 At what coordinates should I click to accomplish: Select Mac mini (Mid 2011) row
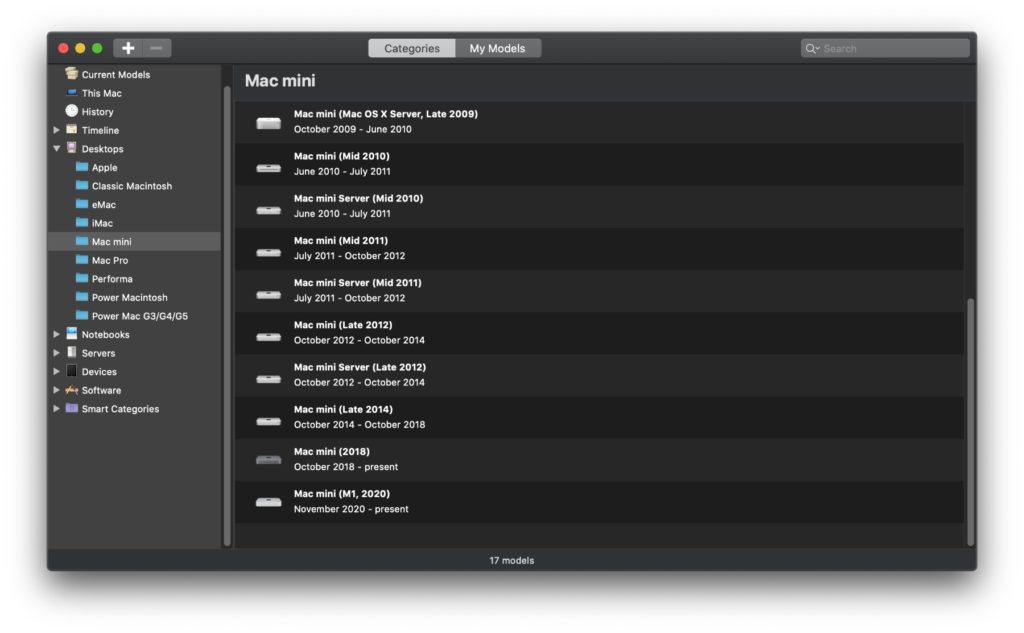pyautogui.click(x=600, y=248)
